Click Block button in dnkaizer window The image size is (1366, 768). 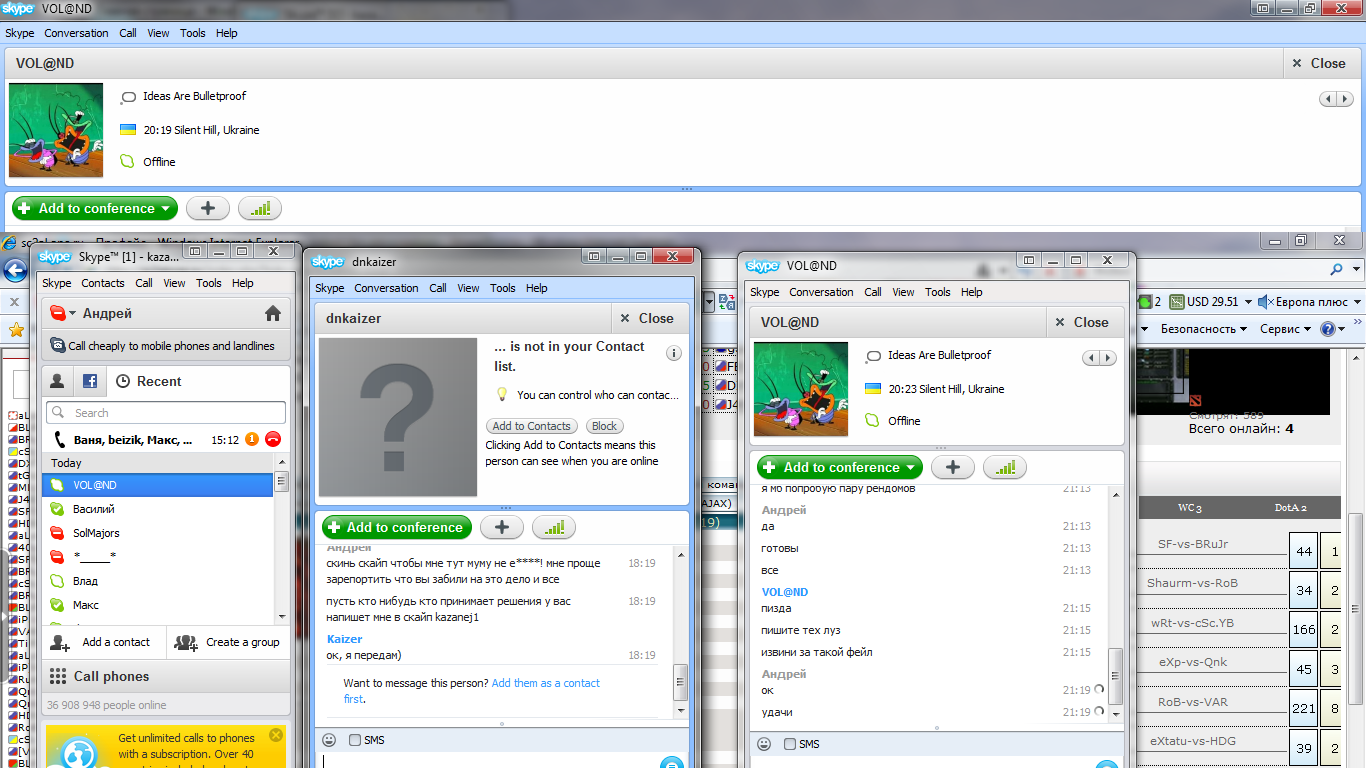[604, 426]
